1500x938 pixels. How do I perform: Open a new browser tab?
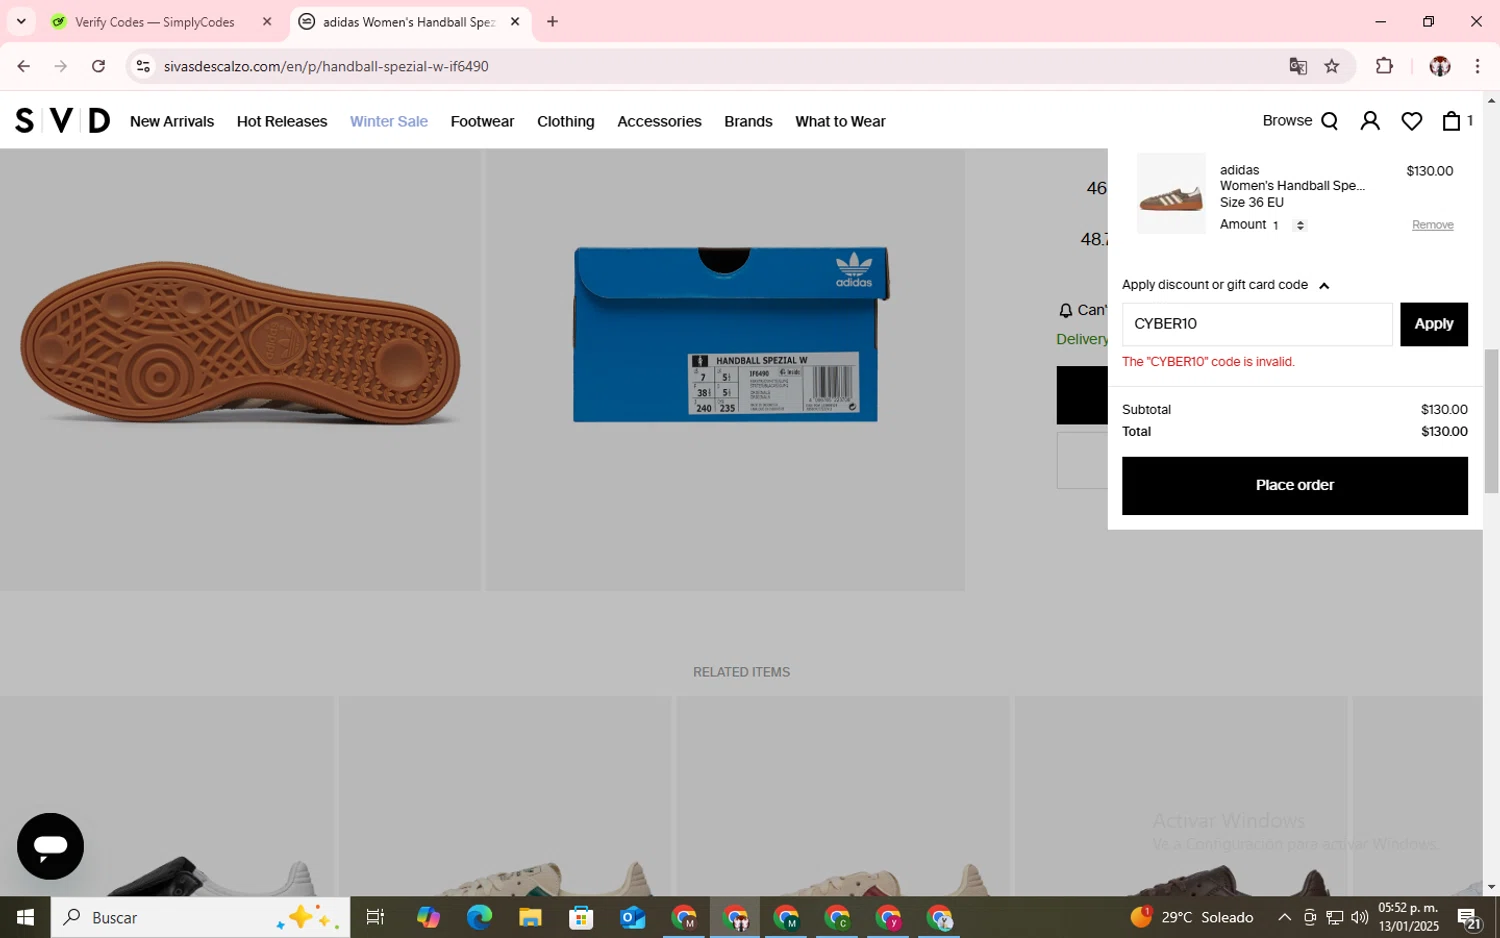point(552,21)
